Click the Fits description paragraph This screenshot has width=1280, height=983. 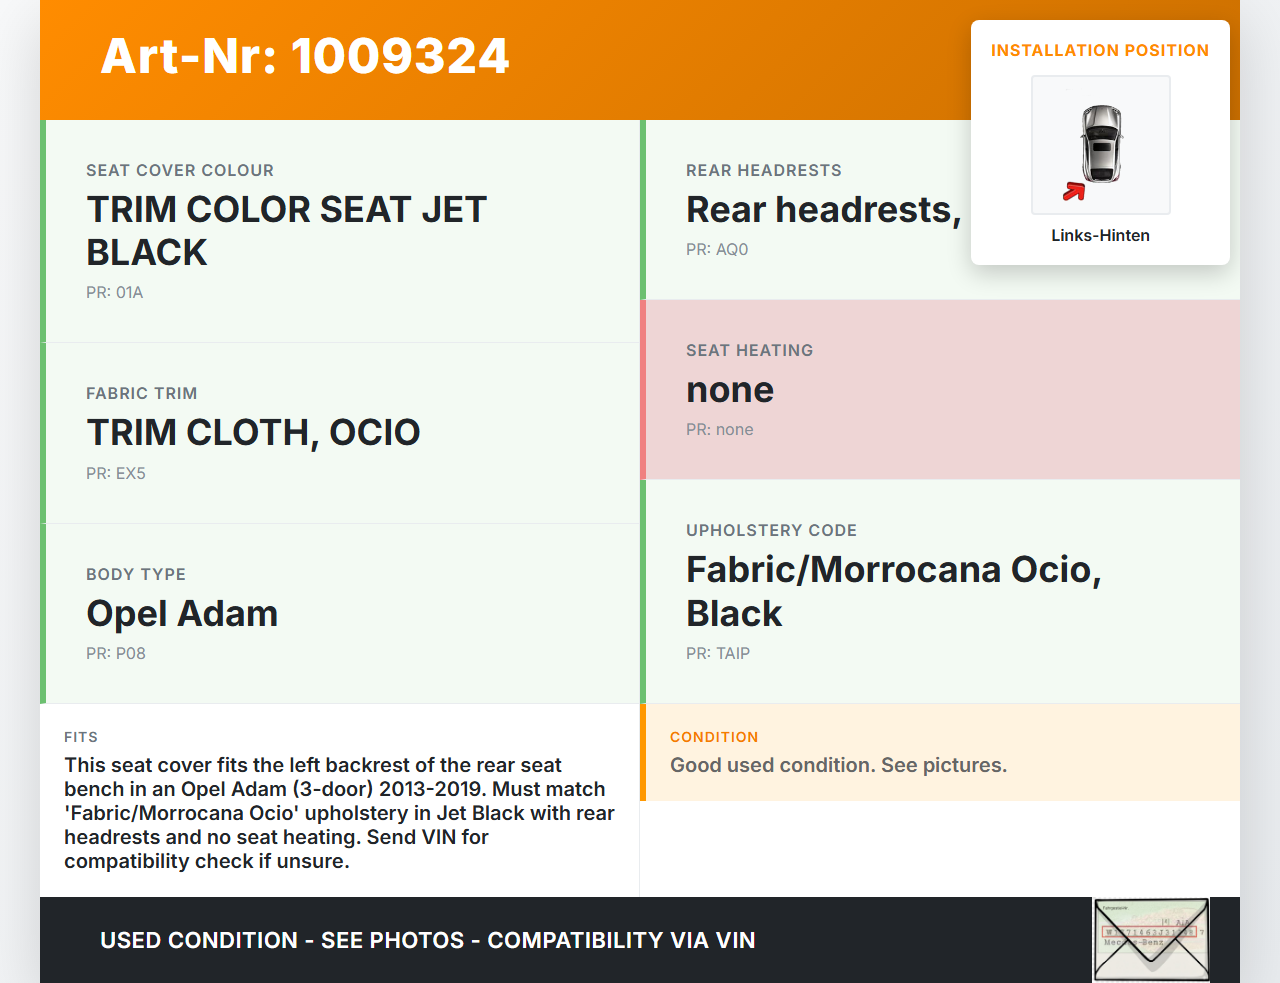tap(339, 813)
